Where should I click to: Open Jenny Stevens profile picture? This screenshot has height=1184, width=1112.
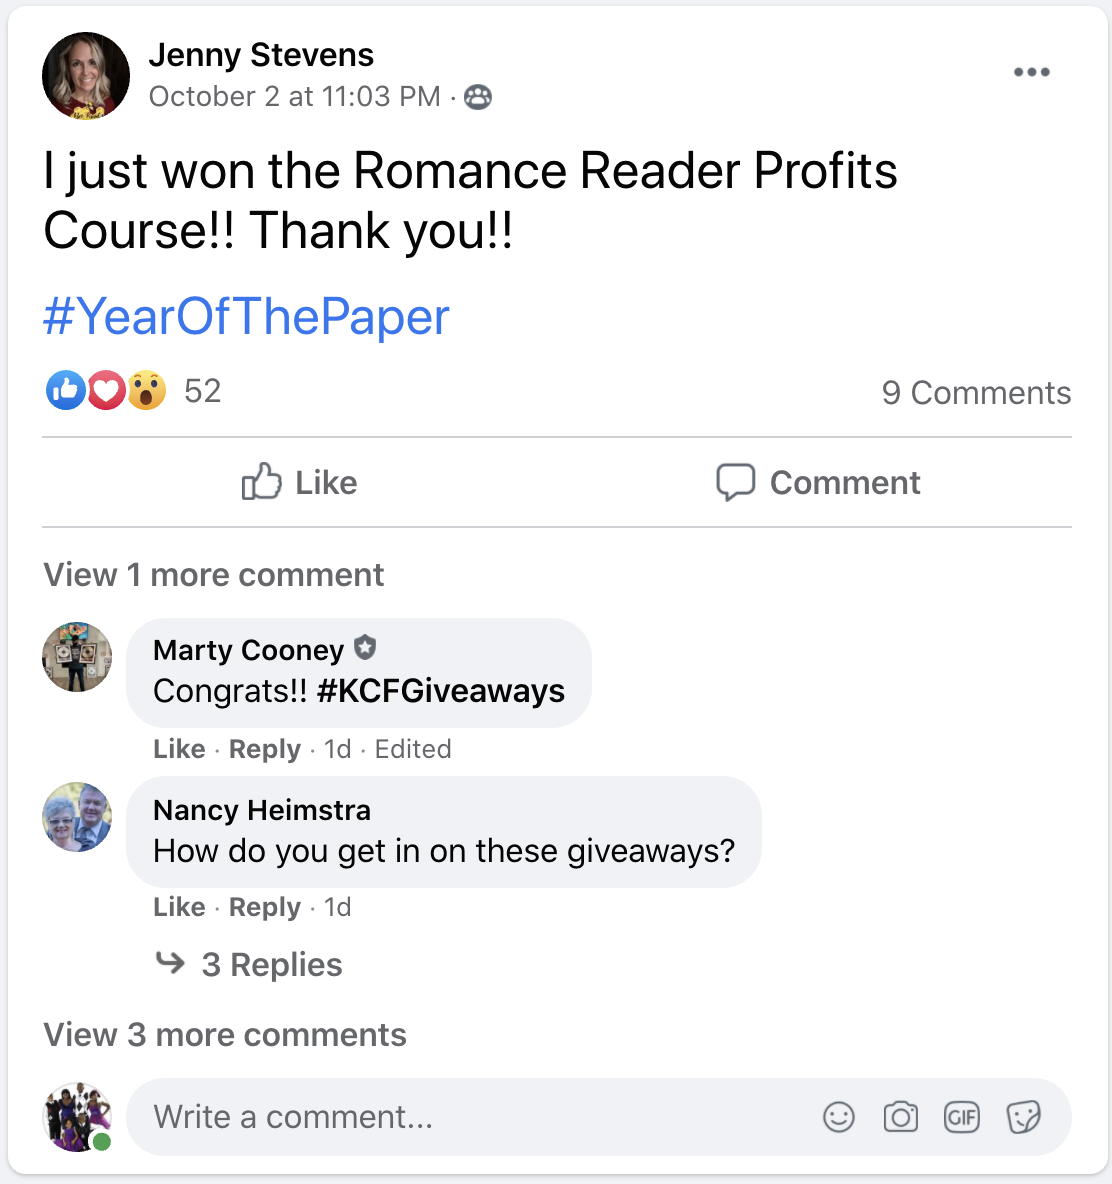(86, 76)
